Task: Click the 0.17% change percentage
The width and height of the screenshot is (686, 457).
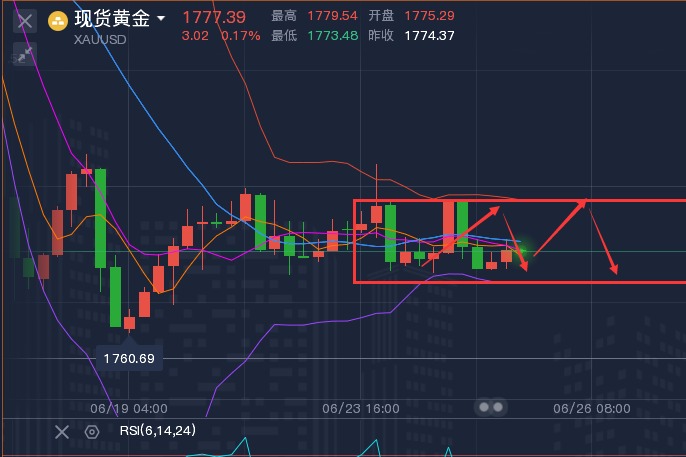Action: tap(240, 36)
